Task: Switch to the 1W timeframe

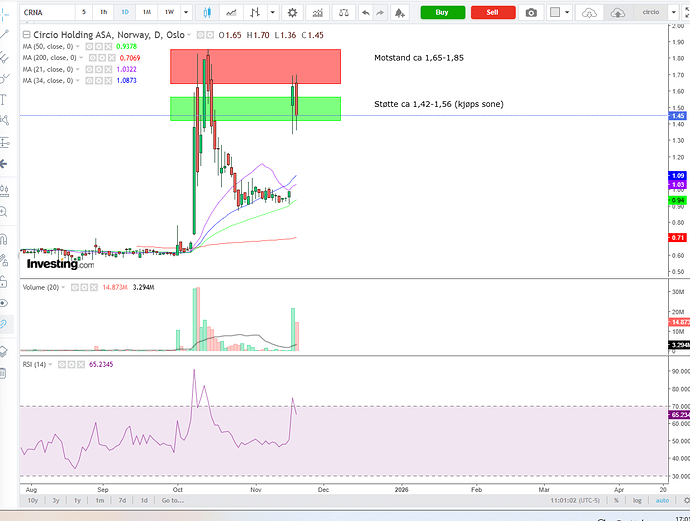Action: (169, 12)
